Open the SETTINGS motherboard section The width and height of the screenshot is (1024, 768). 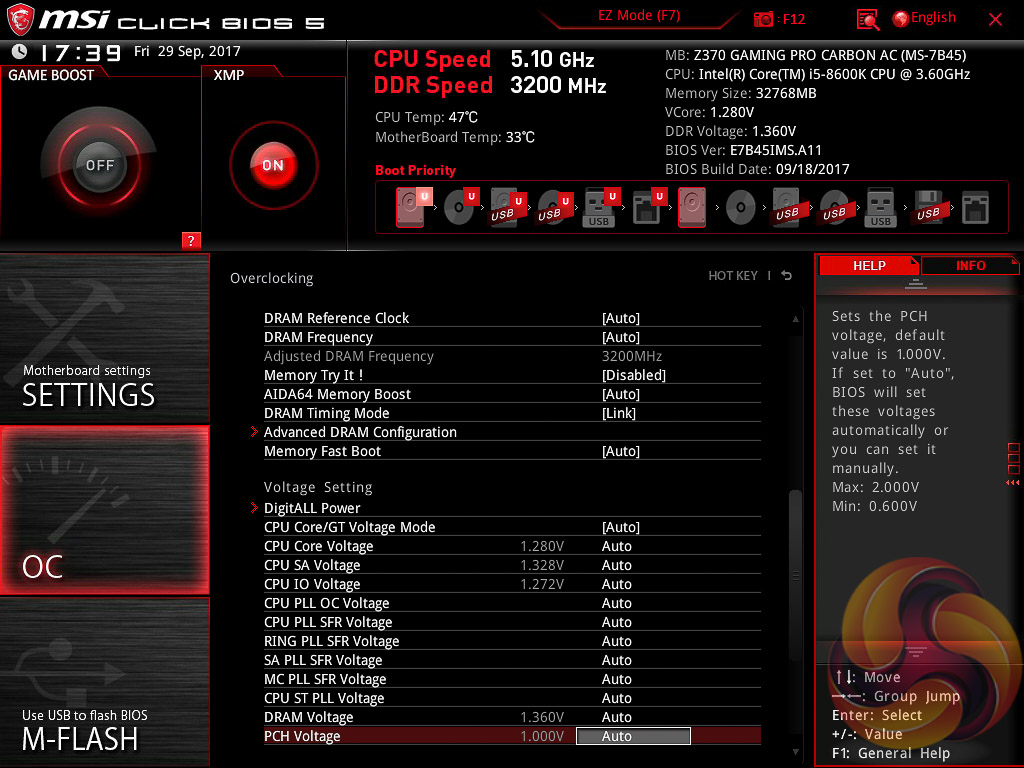[105, 340]
